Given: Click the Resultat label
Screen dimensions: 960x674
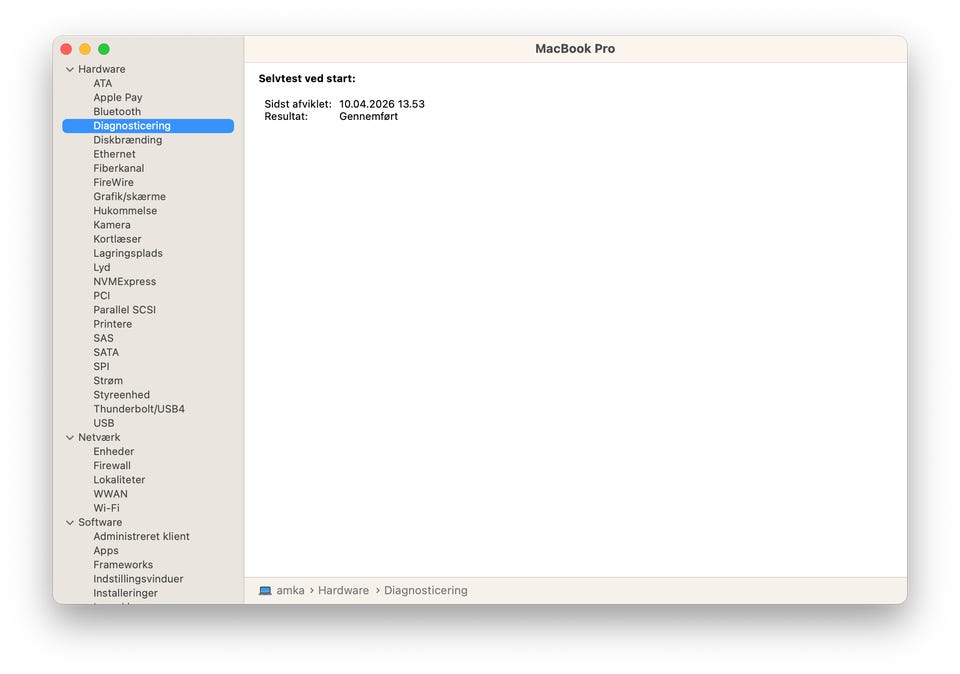Looking at the screenshot, I should point(286,116).
